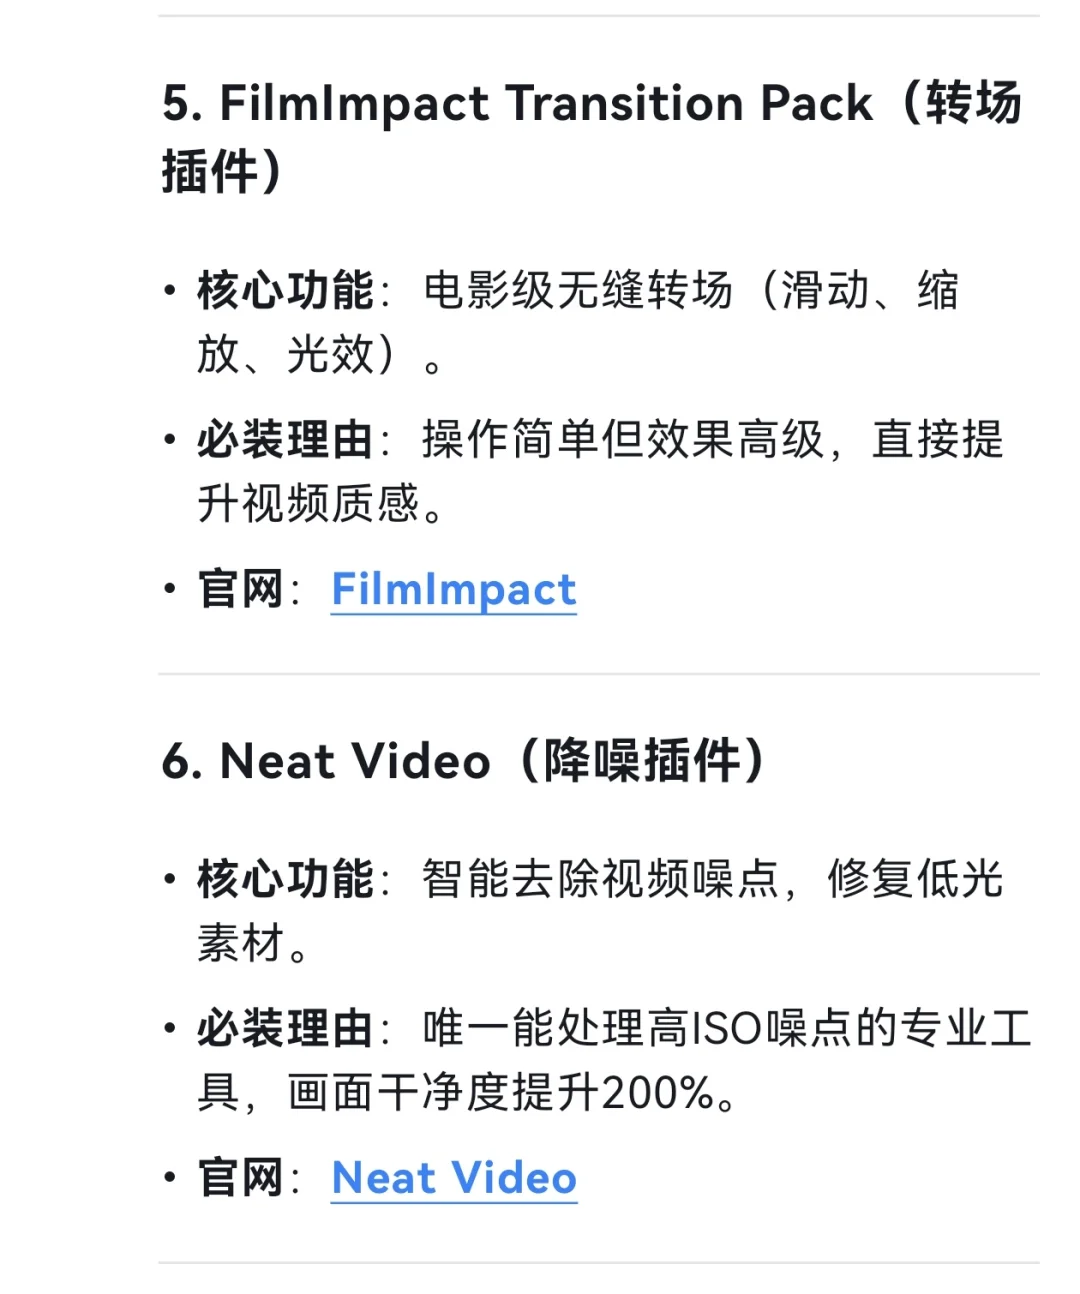The height and width of the screenshot is (1294, 1080).
Task: Tap the text 智能去除视频噪点
Action: (x=600, y=879)
